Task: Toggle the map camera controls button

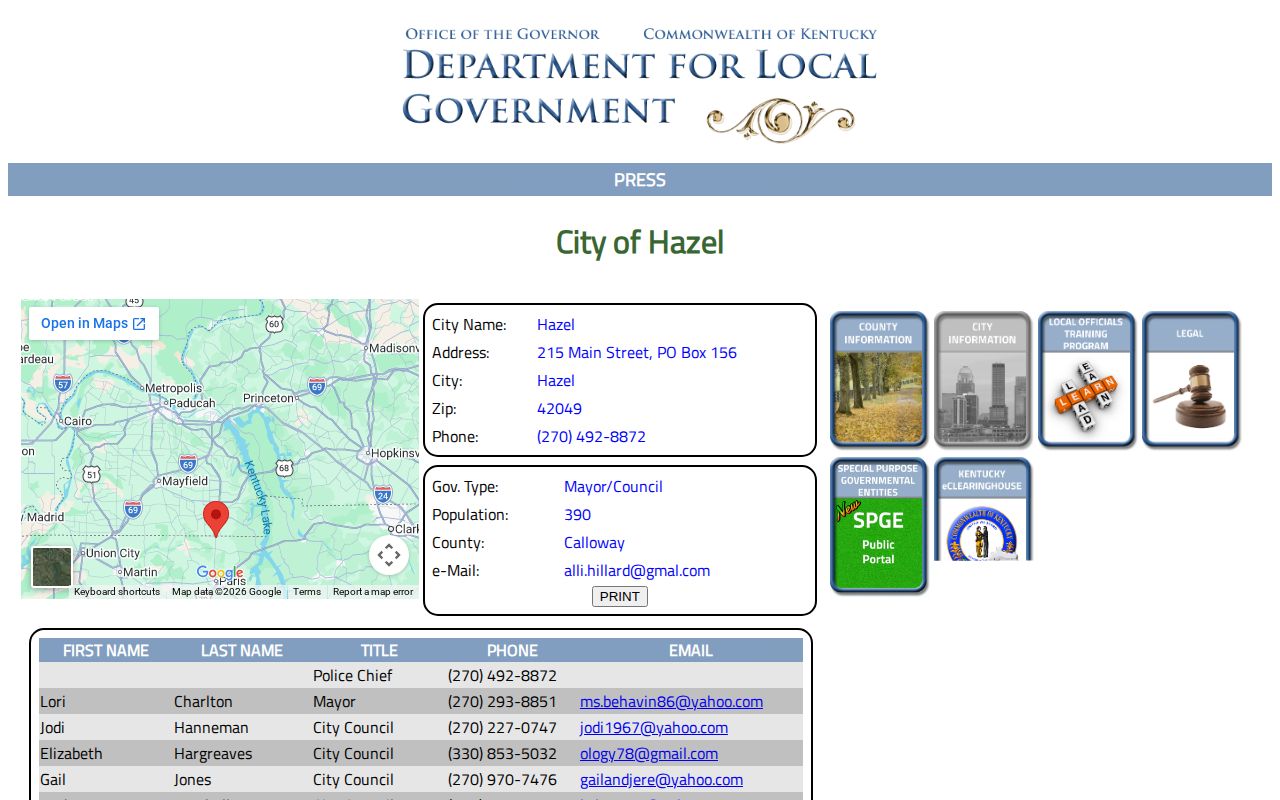Action: [389, 555]
